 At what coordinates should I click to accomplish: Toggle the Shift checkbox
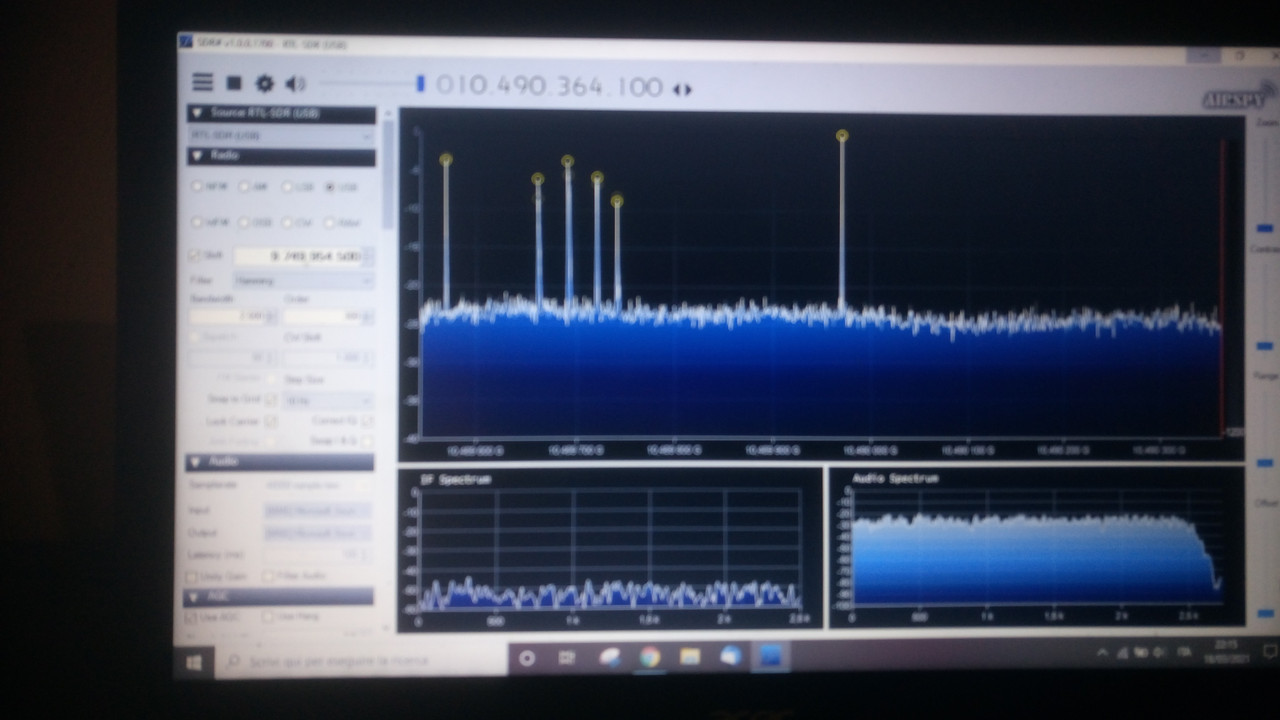tap(195, 256)
